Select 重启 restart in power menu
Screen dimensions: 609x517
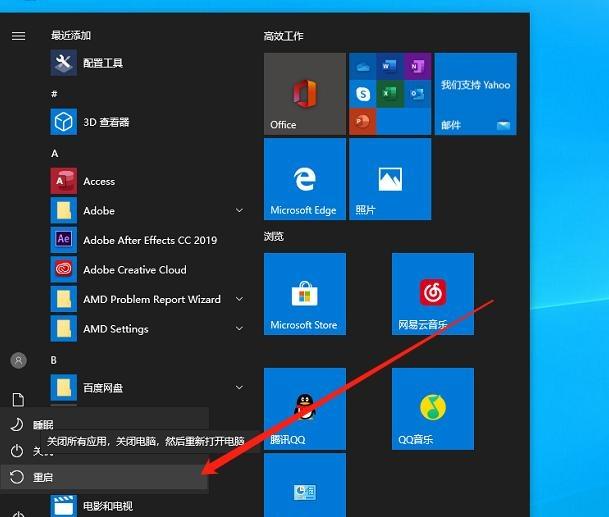tap(104, 477)
